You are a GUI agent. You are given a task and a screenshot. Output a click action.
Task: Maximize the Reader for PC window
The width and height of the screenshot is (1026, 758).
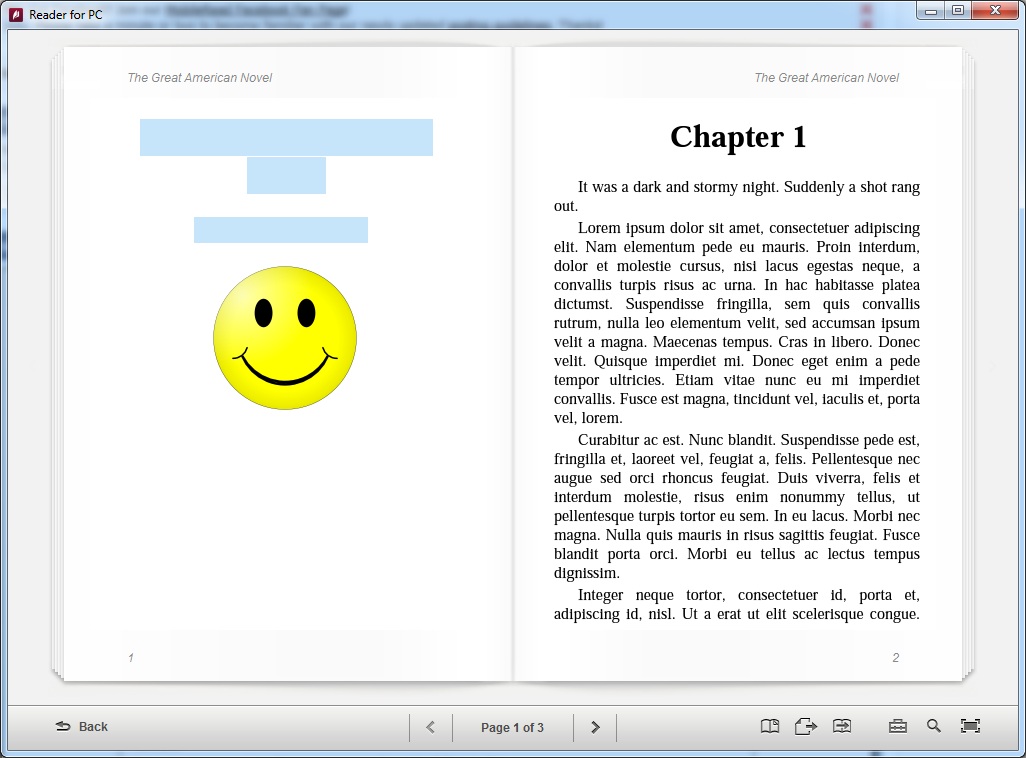pos(958,10)
